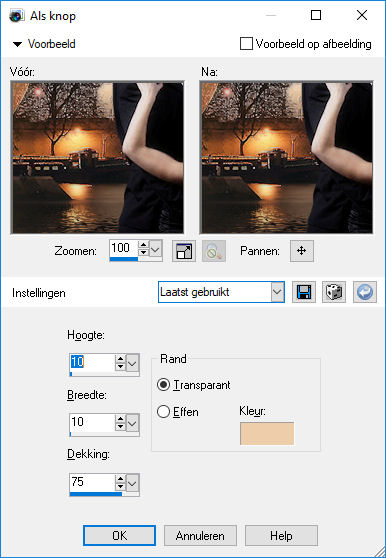This screenshot has height=558, width=386.
Task: Click the blue bar under Zoomen field
Action: tap(124, 259)
